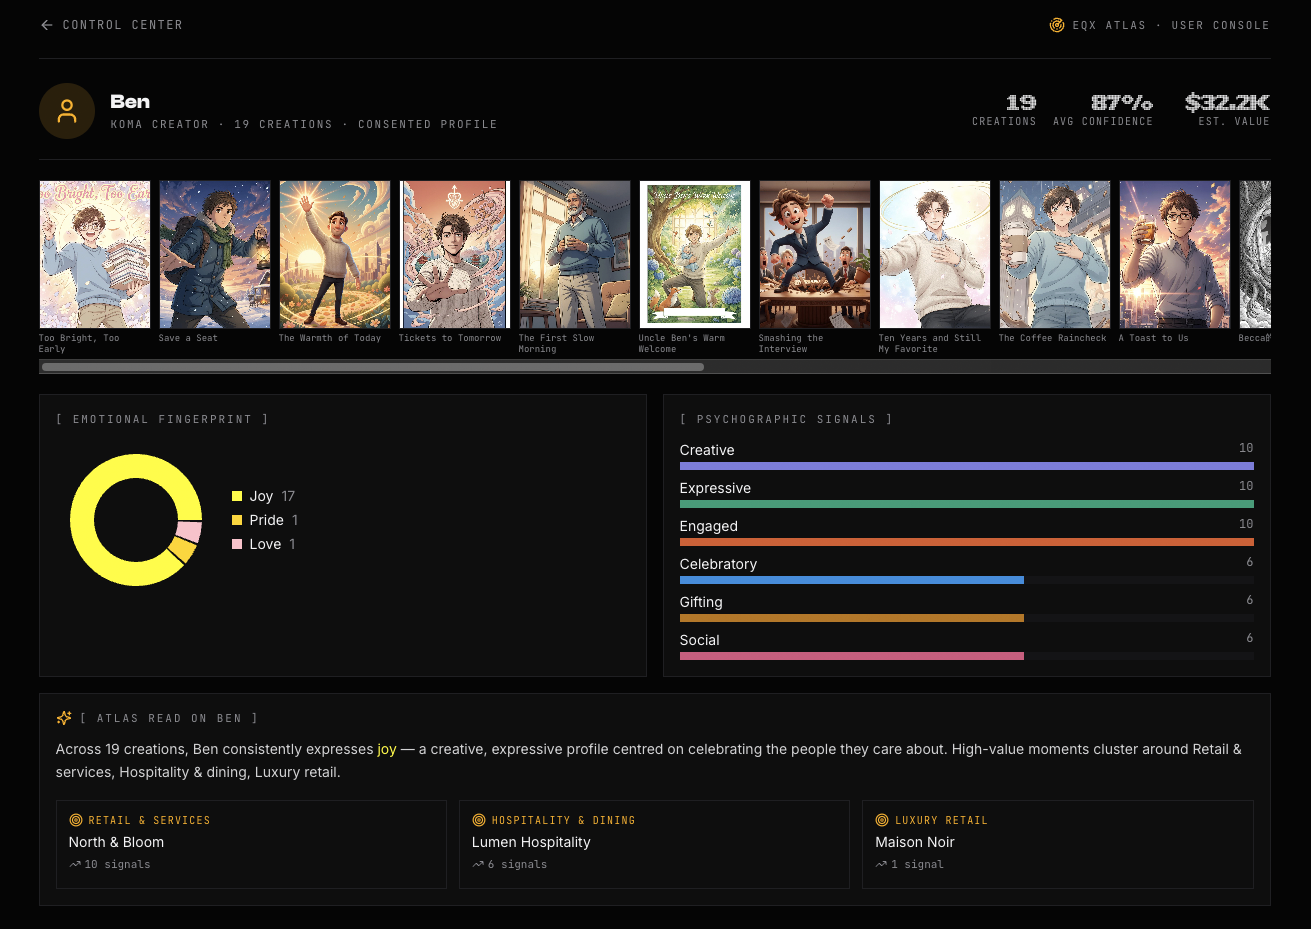Viewport: 1311px width, 929px height.
Task: Click the blue Celebratory signal bar
Action: pos(852,580)
